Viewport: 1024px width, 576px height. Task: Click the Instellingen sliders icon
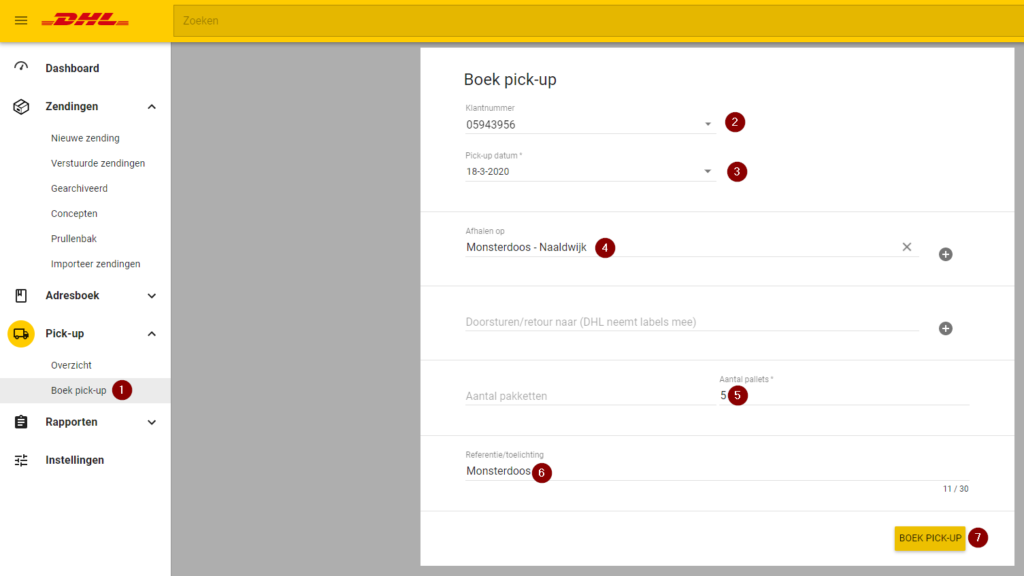21,460
